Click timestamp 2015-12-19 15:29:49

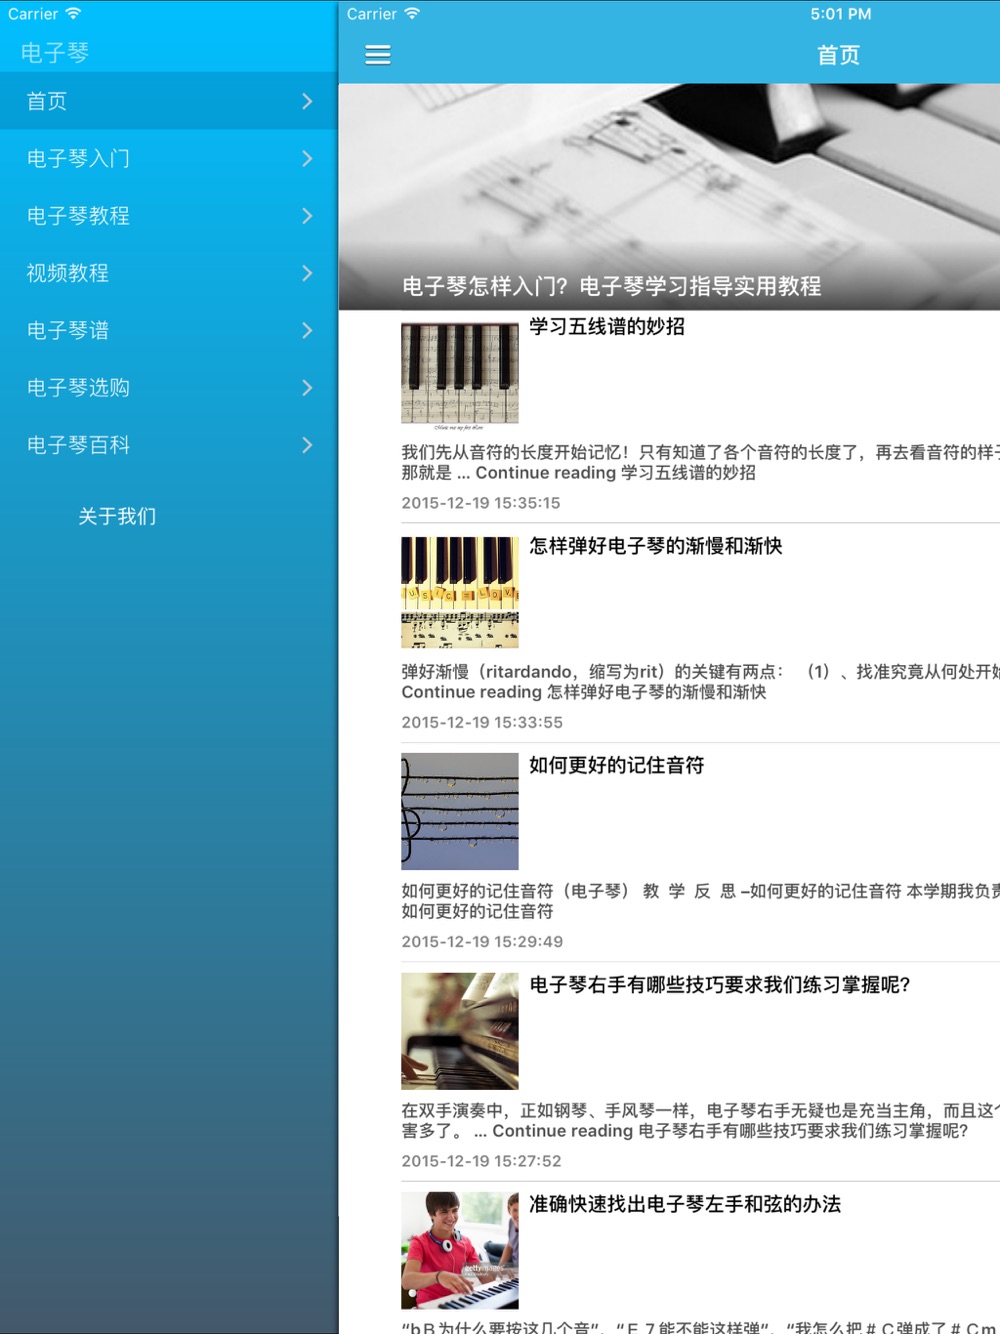pyautogui.click(x=482, y=942)
